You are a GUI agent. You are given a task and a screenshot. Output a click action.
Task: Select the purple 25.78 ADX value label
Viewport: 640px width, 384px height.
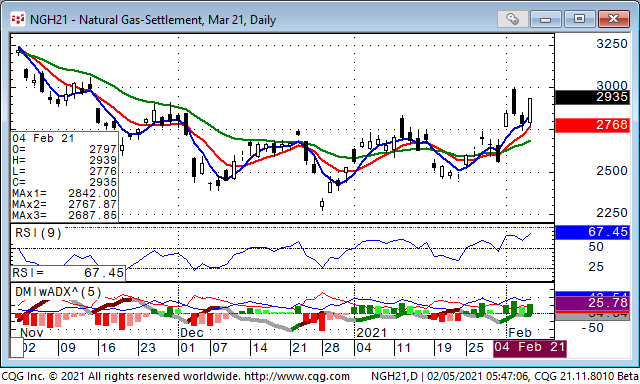592,303
